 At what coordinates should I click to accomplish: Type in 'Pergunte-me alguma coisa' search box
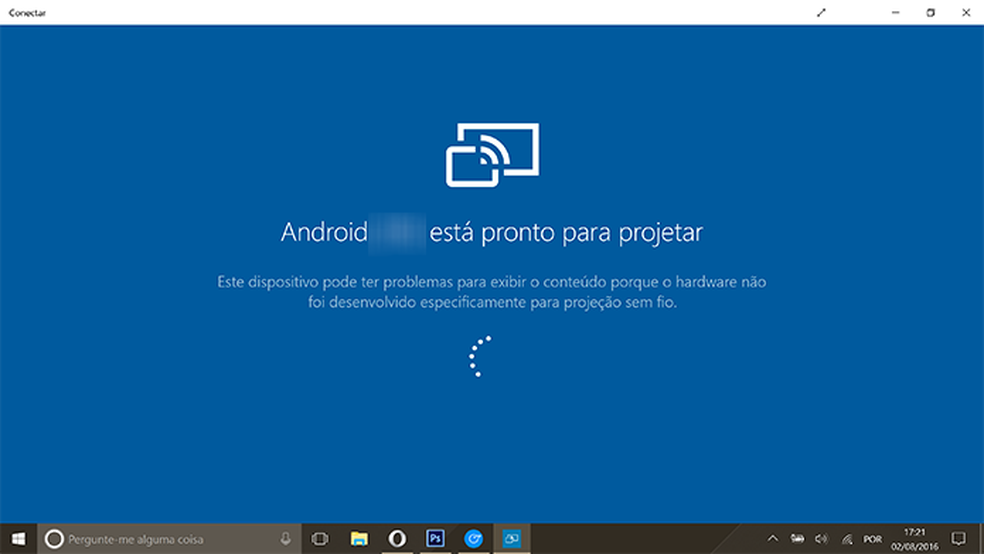click(x=169, y=539)
